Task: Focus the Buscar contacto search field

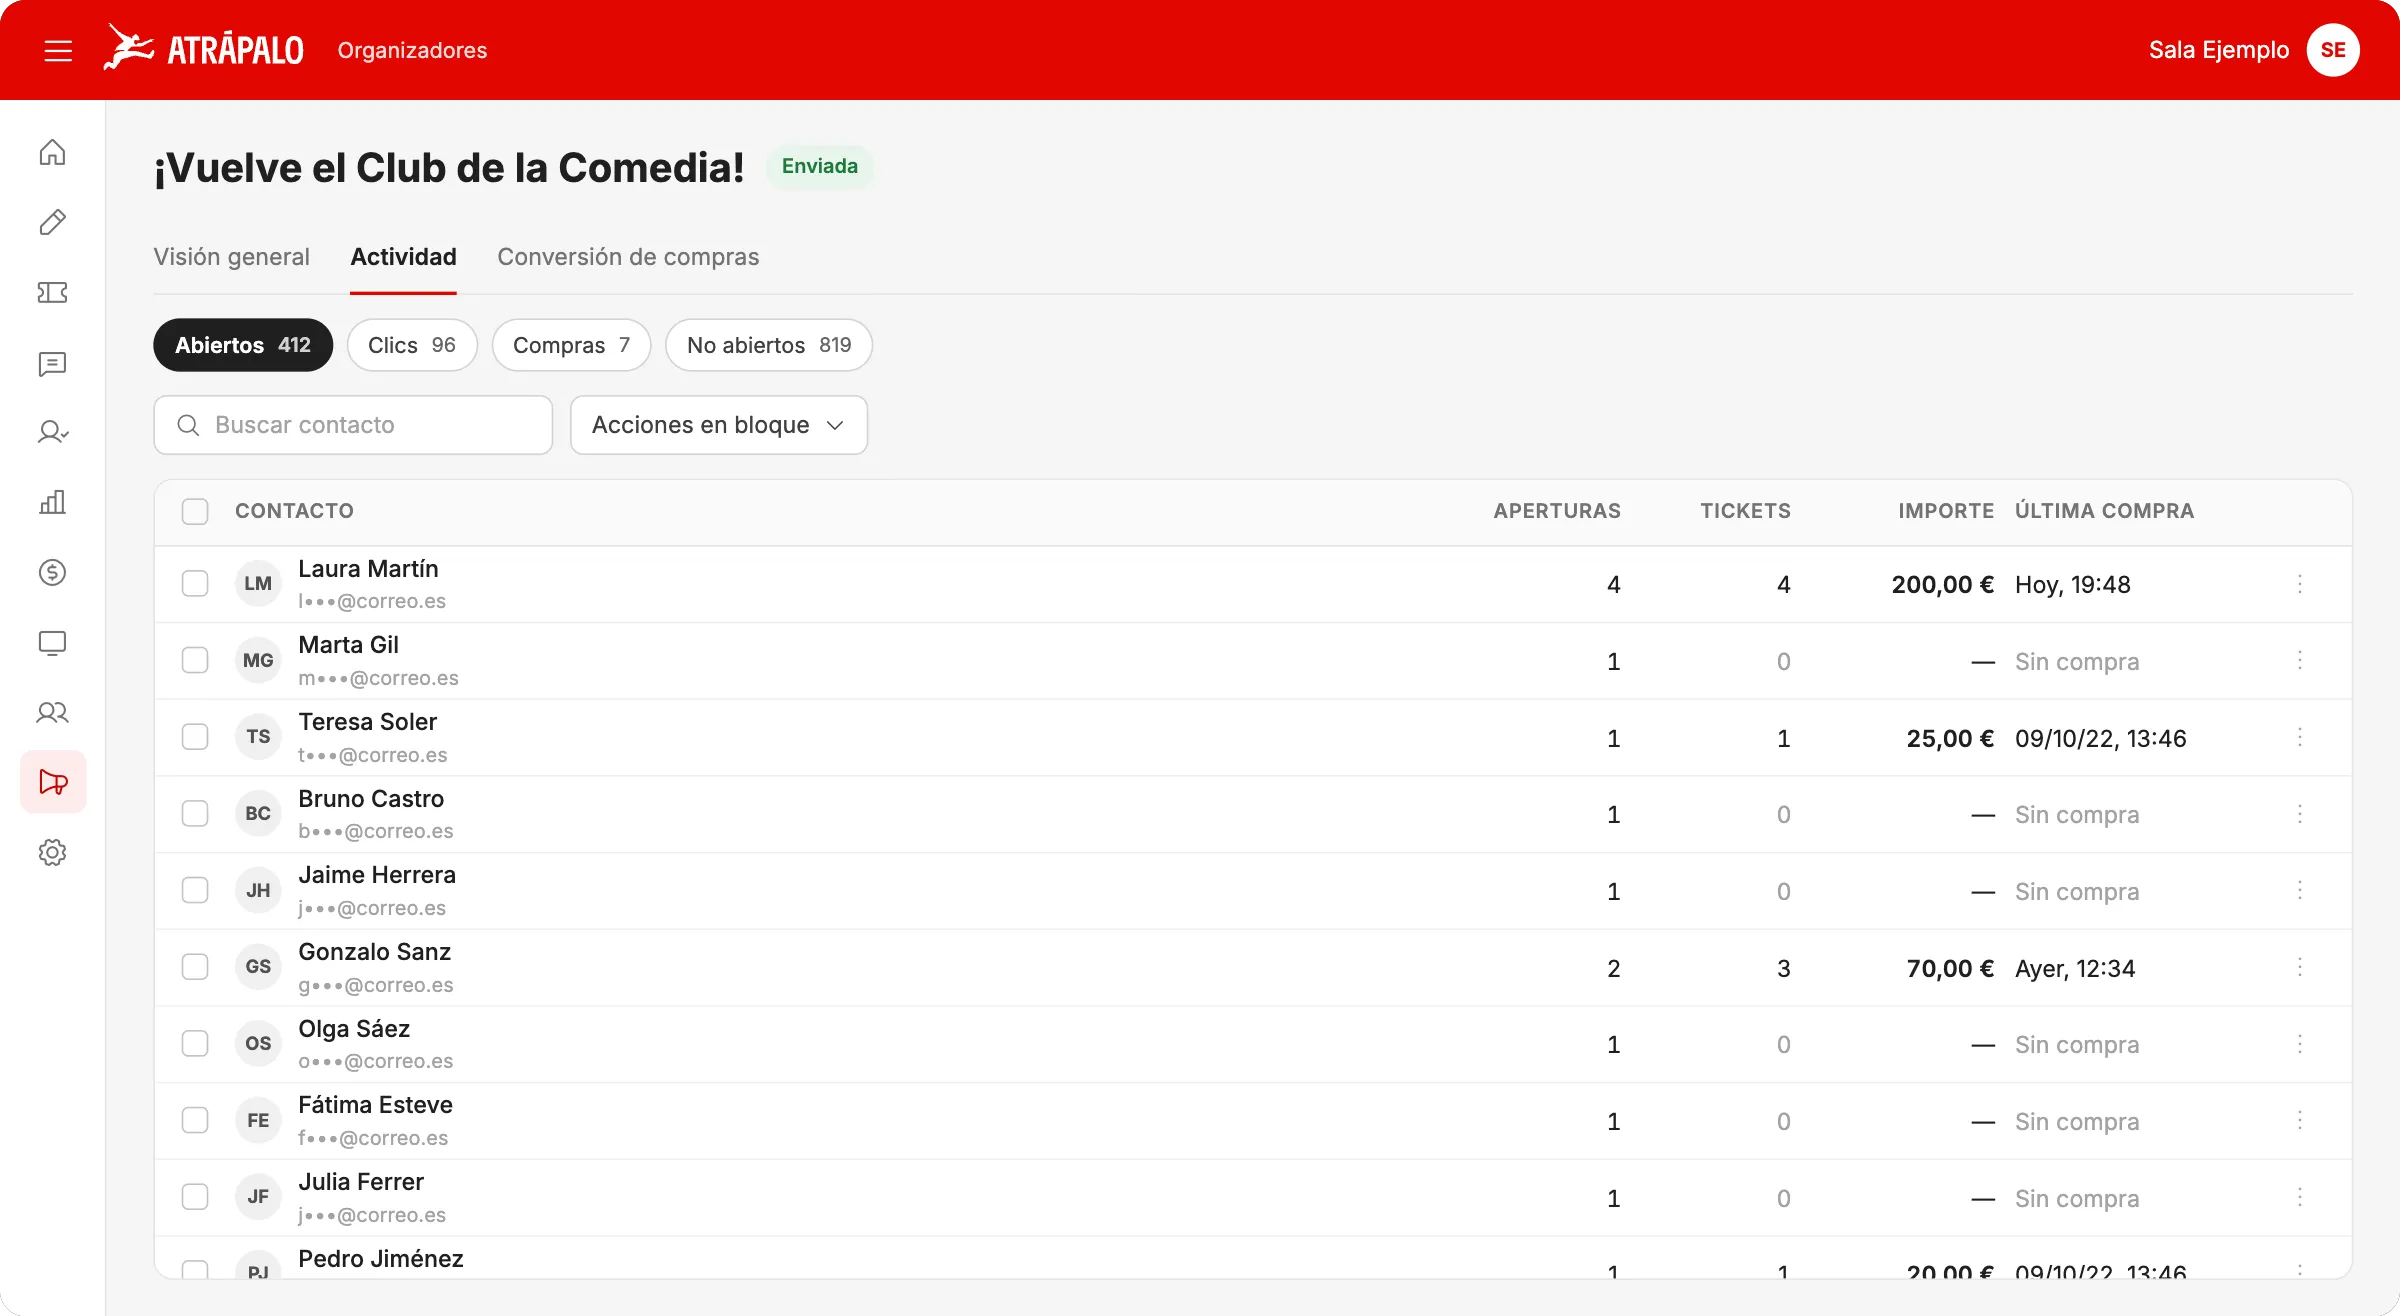Action: tap(353, 425)
